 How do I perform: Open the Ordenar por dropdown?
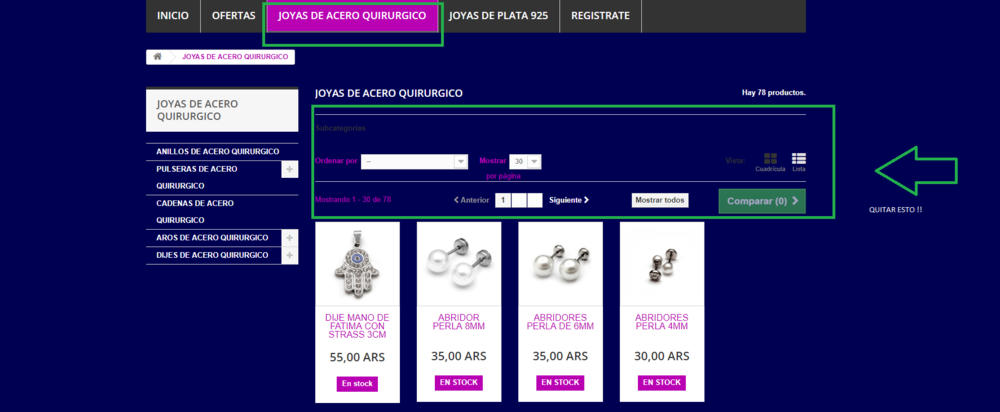[415, 162]
